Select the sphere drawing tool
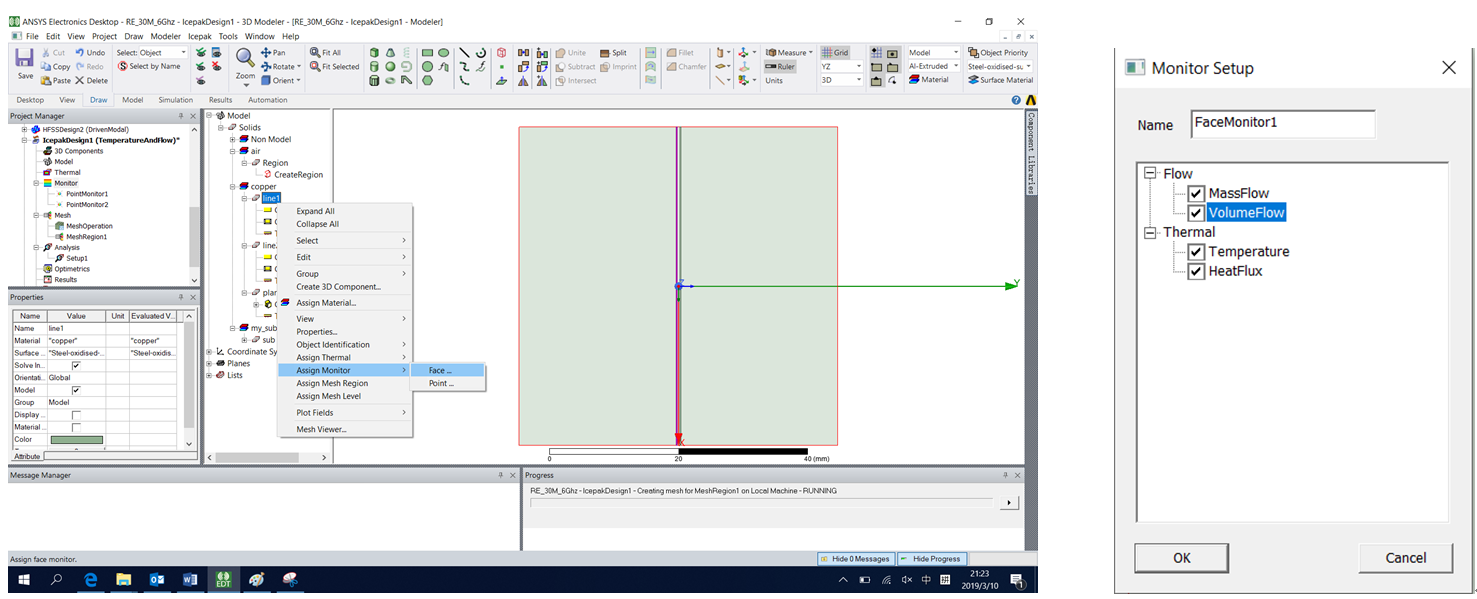Image resolution: width=1477 pixels, height=599 pixels. pos(390,67)
